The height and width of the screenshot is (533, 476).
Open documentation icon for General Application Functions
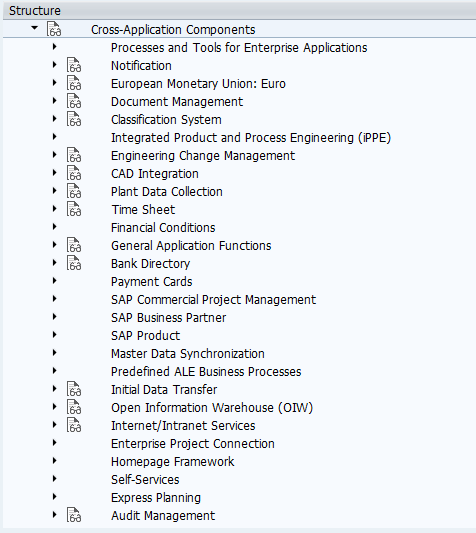pyautogui.click(x=74, y=245)
